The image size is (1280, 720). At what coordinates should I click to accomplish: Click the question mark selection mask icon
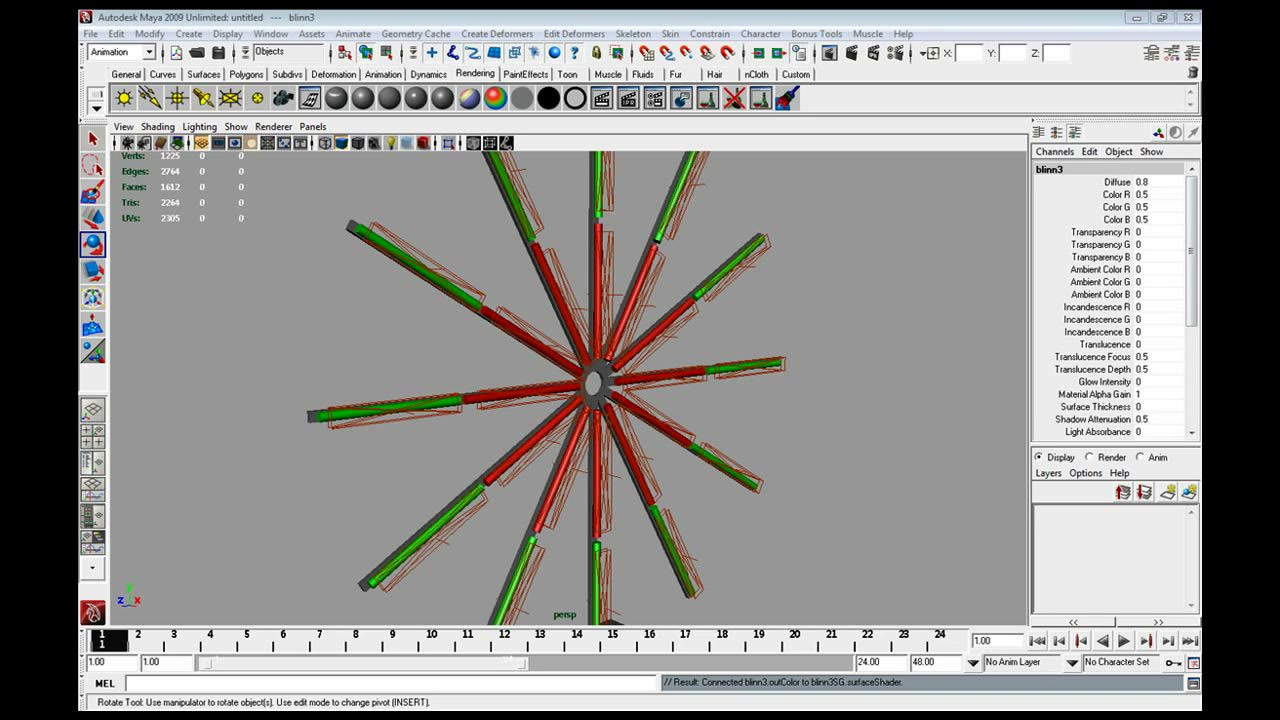(574, 53)
